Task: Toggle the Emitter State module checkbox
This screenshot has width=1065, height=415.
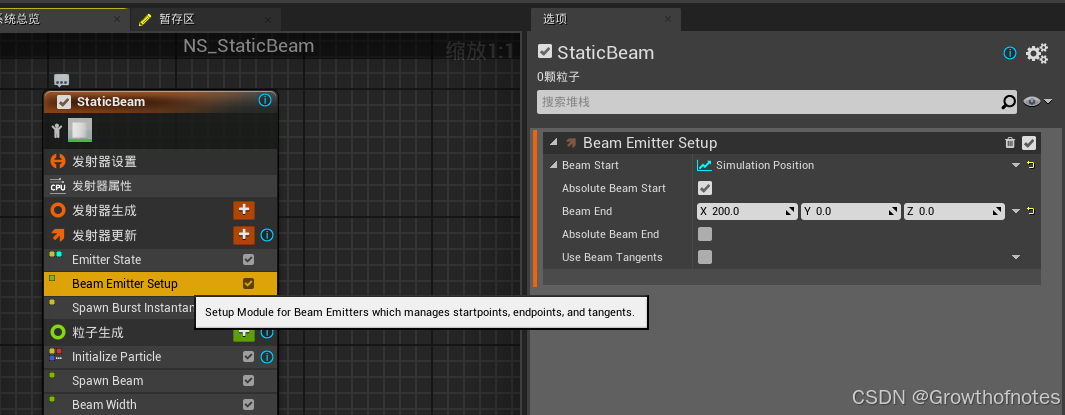Action: 249,259
